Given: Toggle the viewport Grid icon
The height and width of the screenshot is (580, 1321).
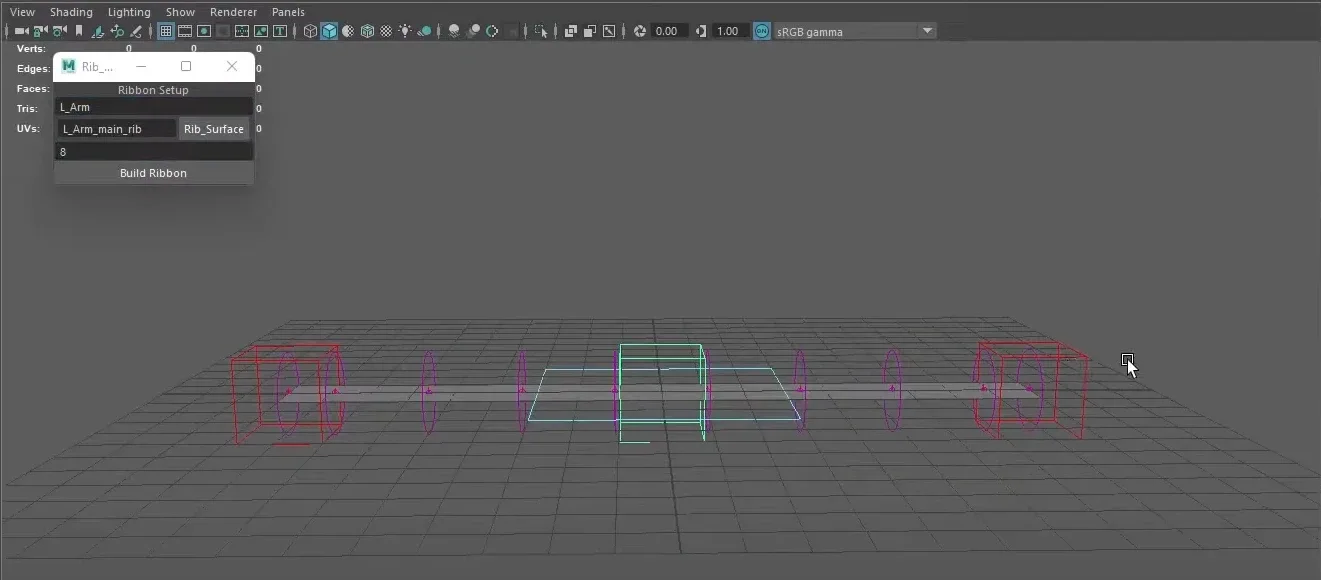Looking at the screenshot, I should (166, 31).
